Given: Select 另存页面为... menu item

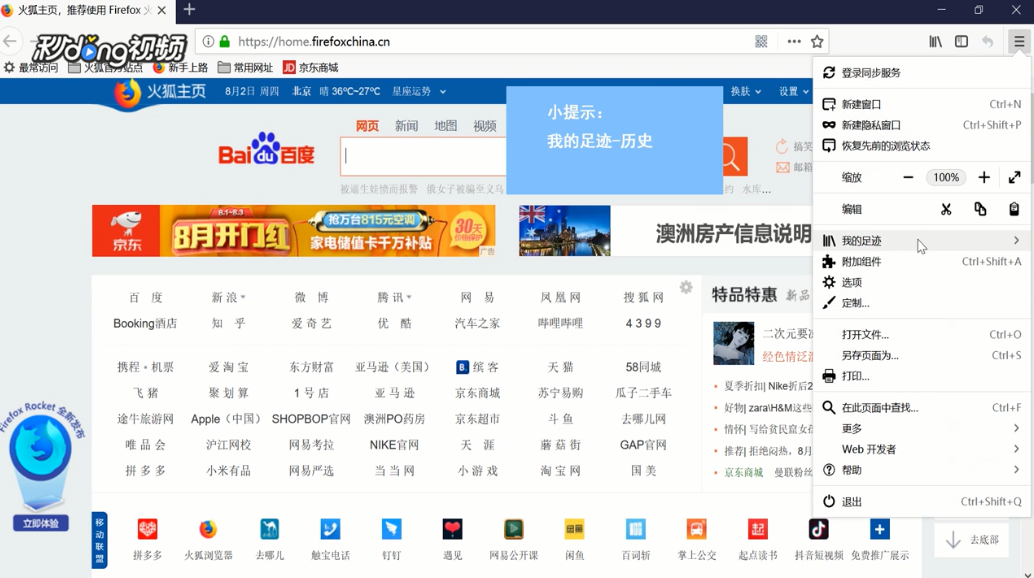Looking at the screenshot, I should [923, 355].
